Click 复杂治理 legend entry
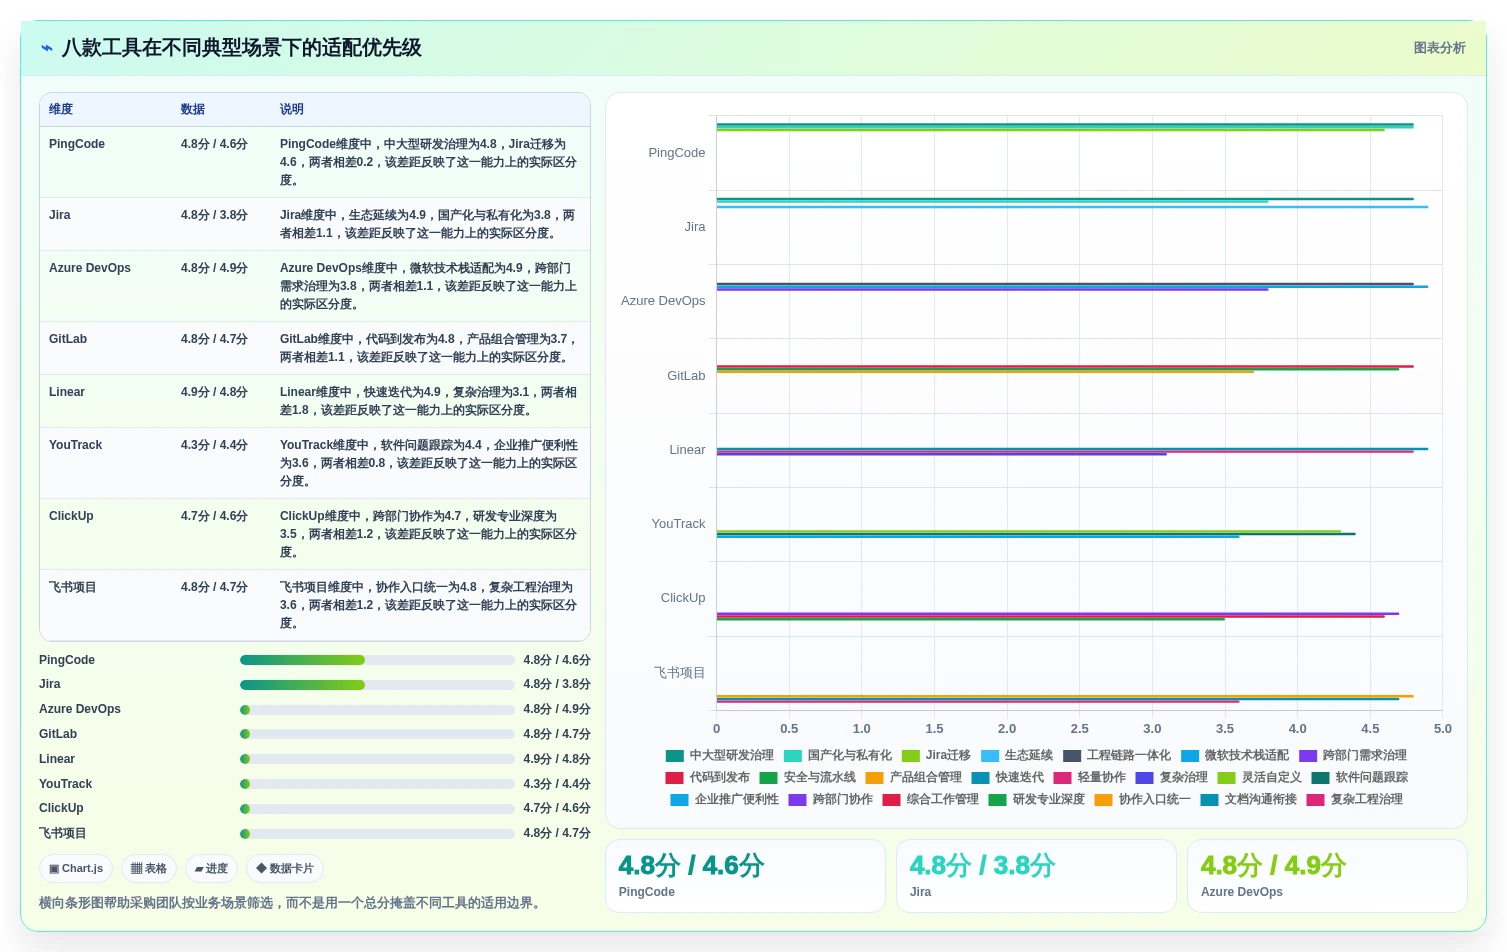The width and height of the screenshot is (1507, 952). click(x=1172, y=778)
